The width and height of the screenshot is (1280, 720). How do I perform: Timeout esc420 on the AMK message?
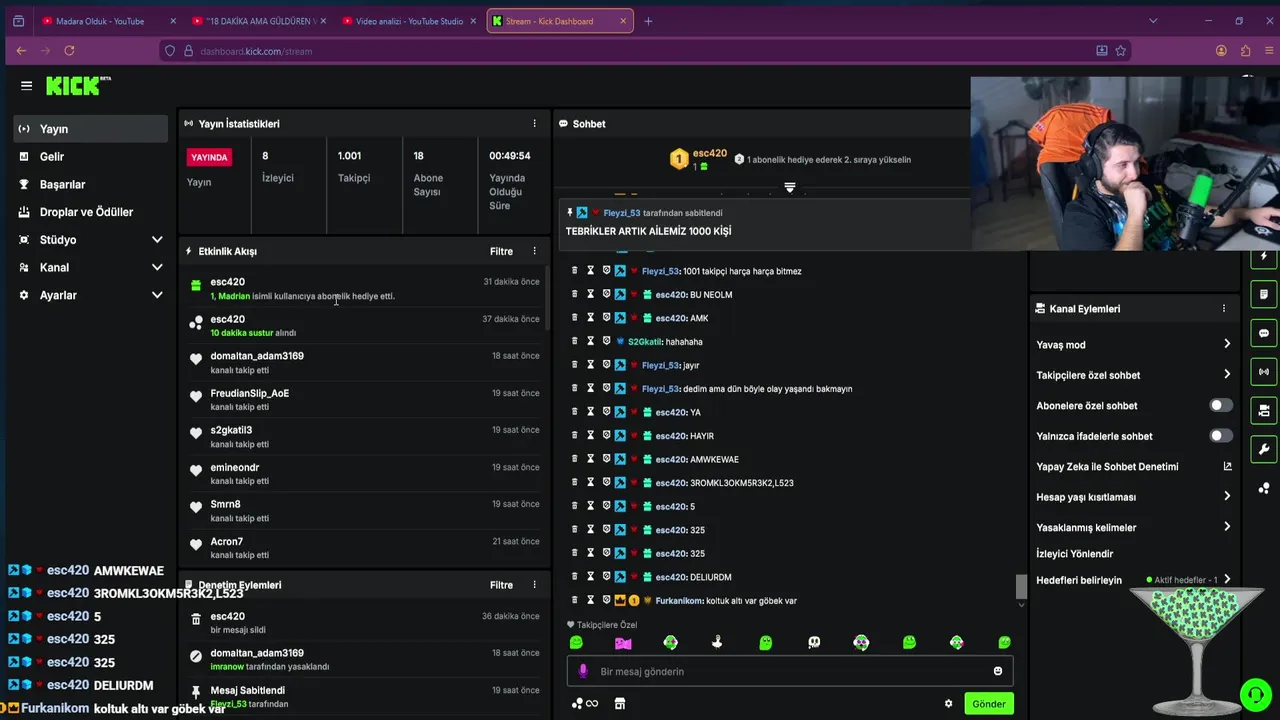click(x=590, y=318)
